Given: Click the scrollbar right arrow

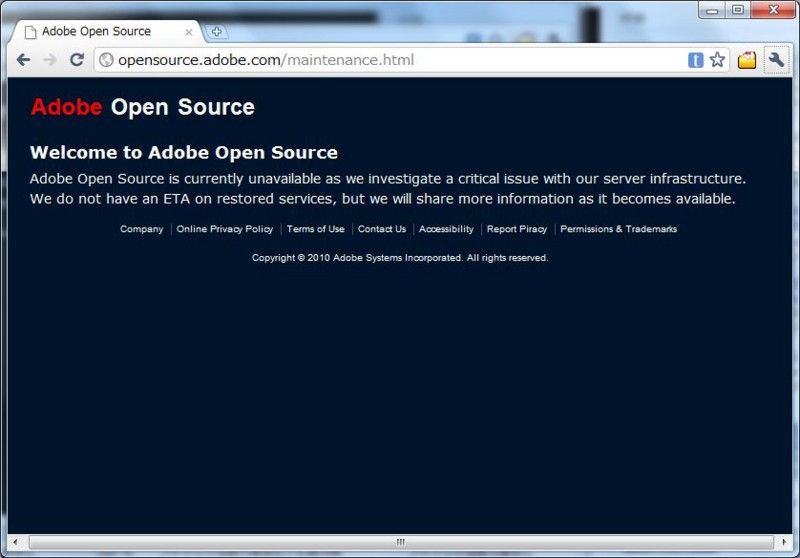Looking at the screenshot, I should click(x=784, y=542).
